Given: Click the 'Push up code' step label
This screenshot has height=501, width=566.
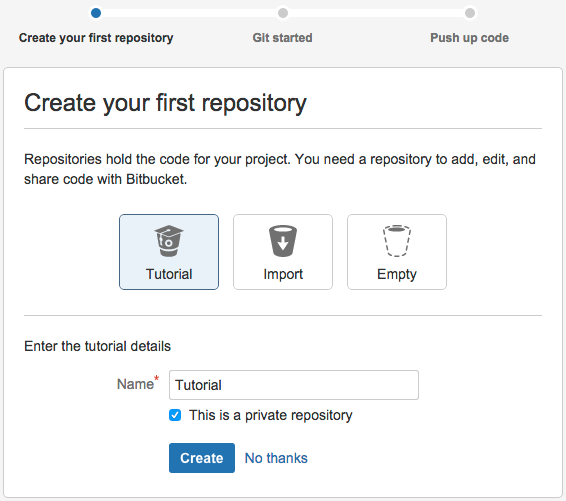Looking at the screenshot, I should tap(470, 38).
